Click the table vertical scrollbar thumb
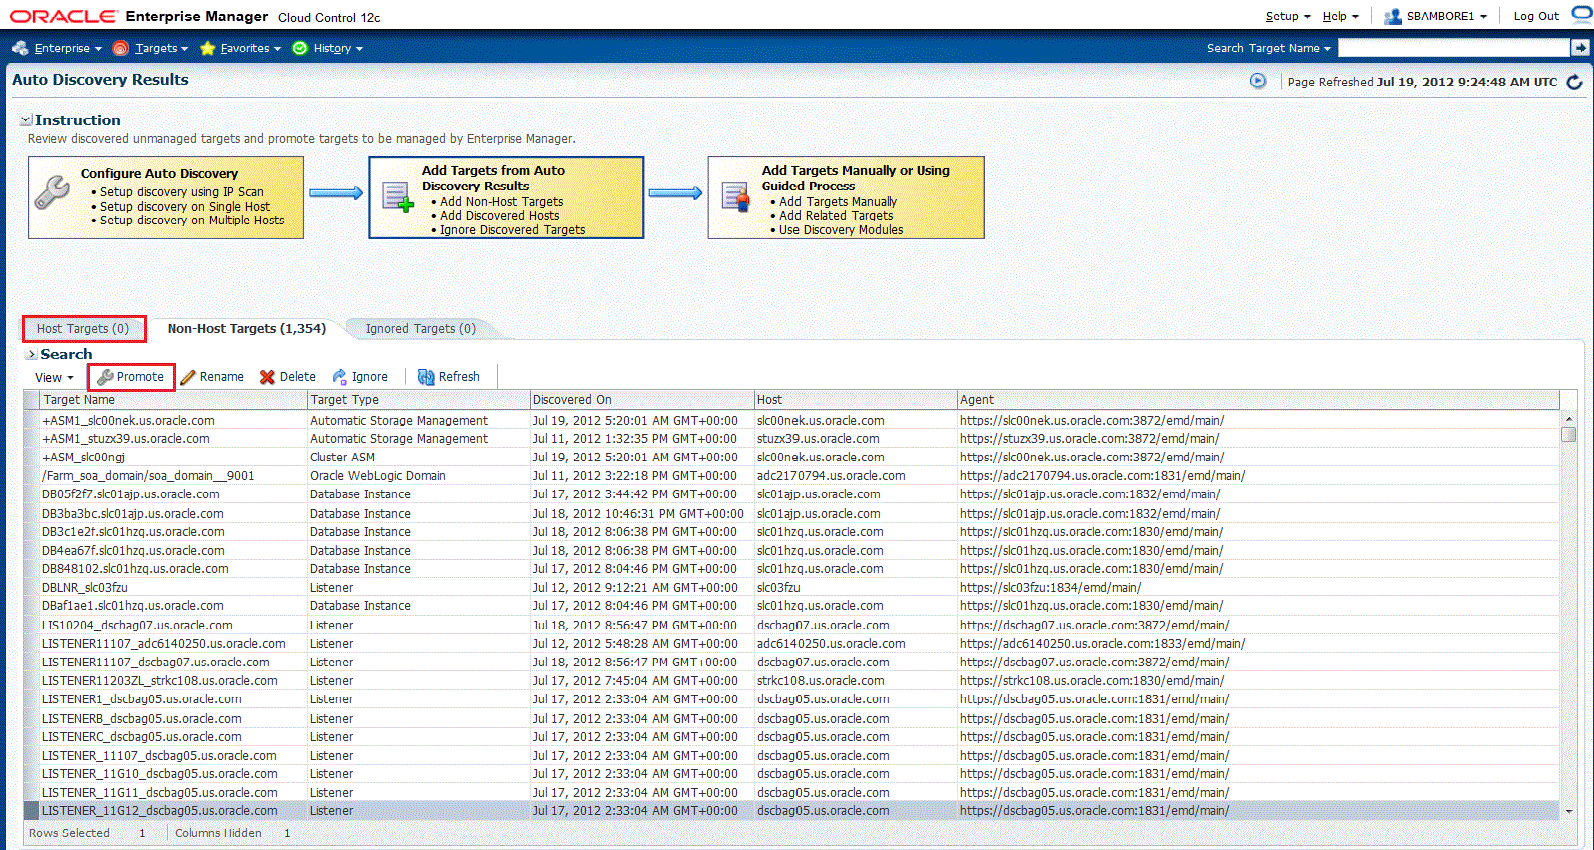Viewport: 1594px width, 850px height. [1568, 434]
